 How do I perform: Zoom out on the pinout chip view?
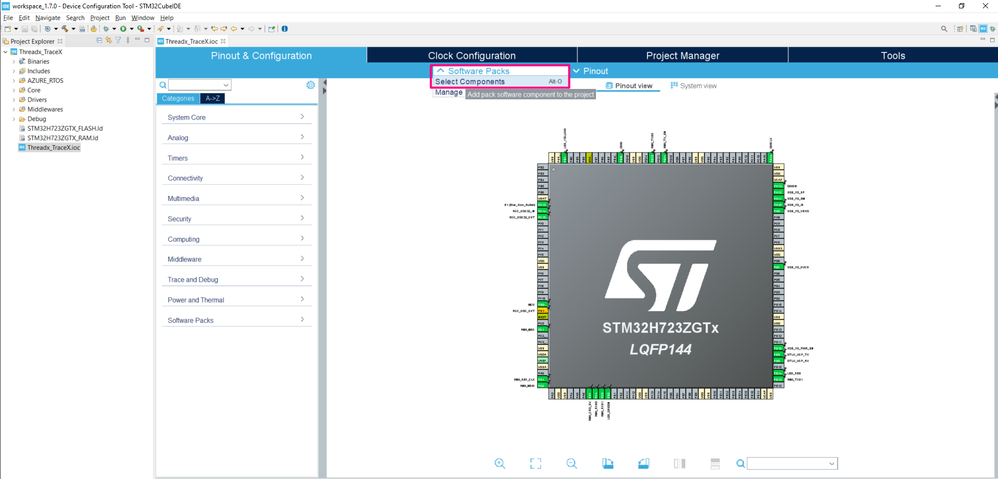(572, 464)
